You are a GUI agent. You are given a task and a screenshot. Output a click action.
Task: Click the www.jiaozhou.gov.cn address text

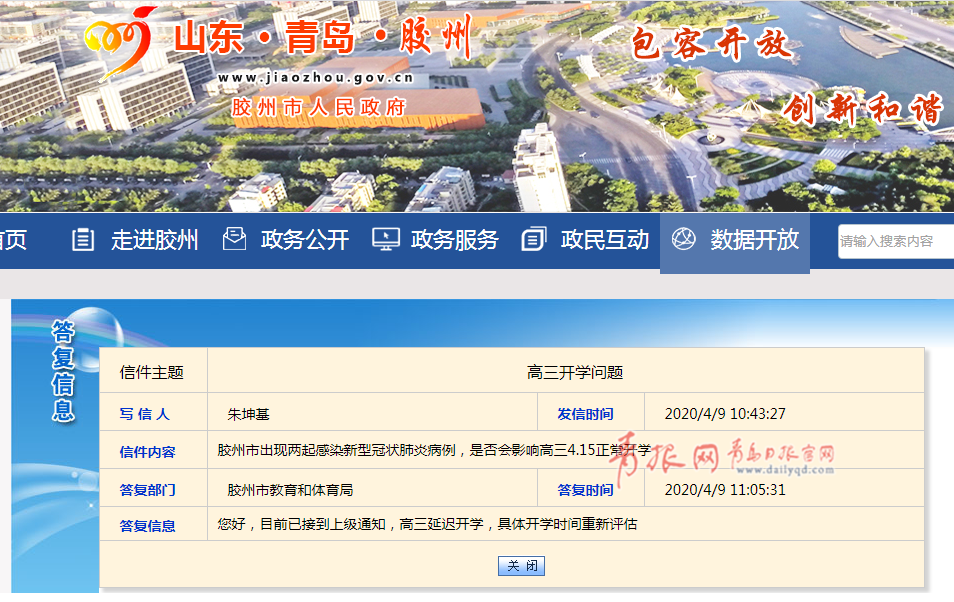tap(316, 78)
